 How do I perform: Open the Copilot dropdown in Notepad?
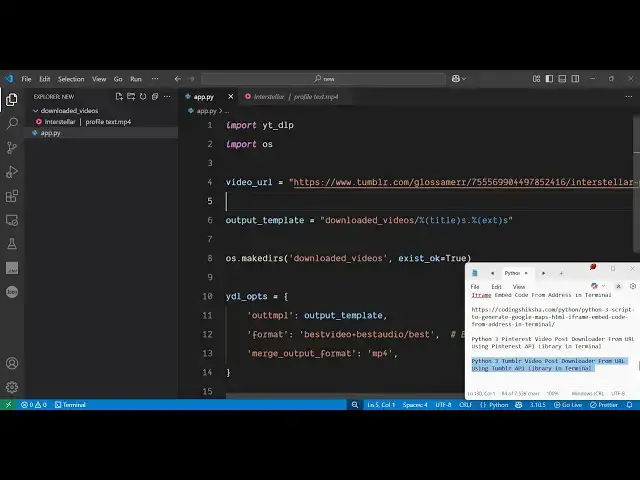pyautogui.click(x=597, y=286)
